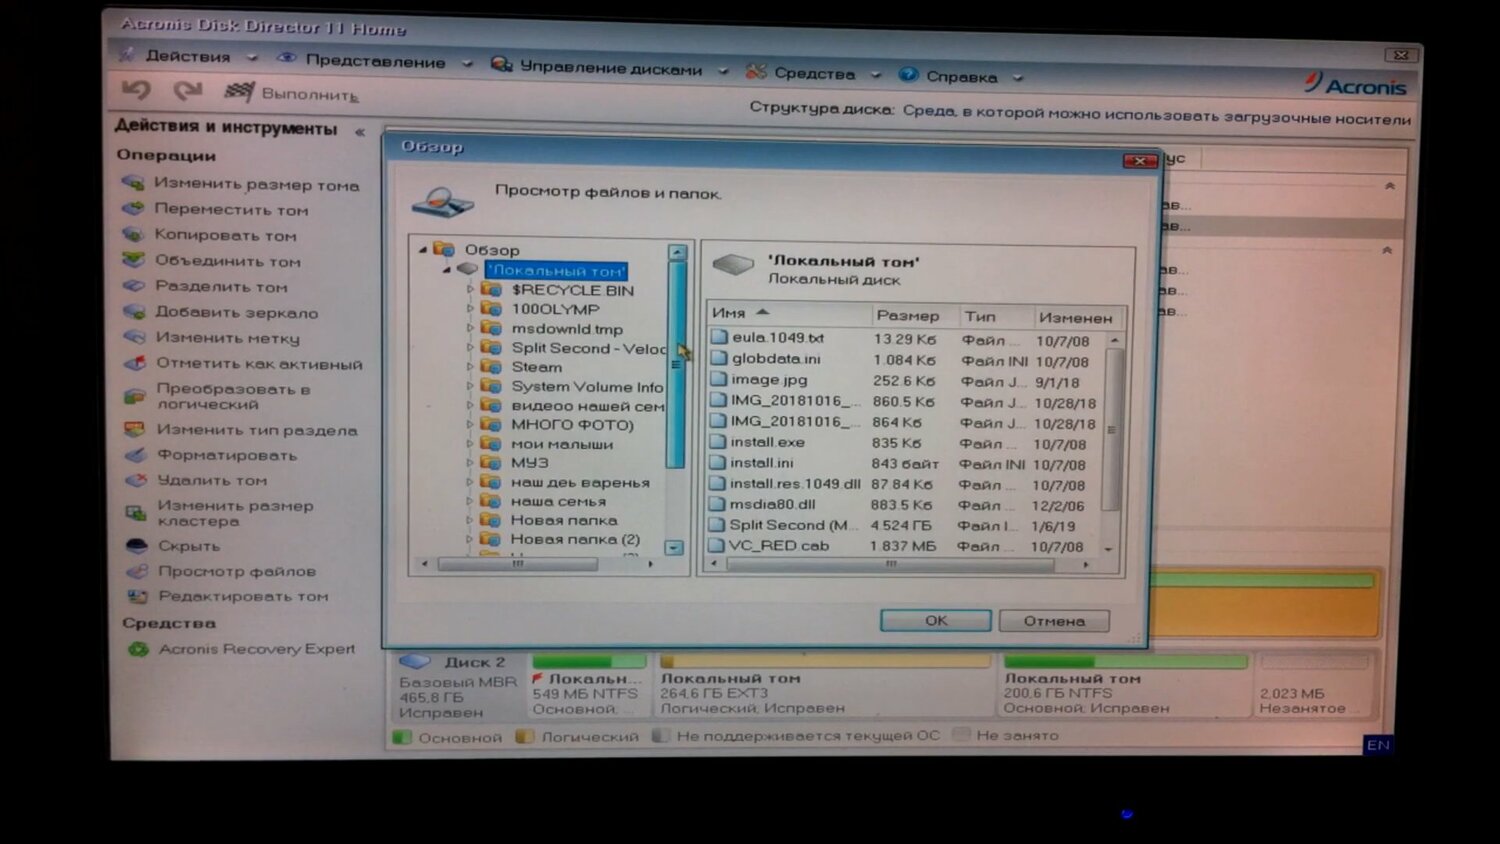This screenshot has height=844, width=1500.
Task: Select 'Локальный том' in the tree
Action: [556, 270]
